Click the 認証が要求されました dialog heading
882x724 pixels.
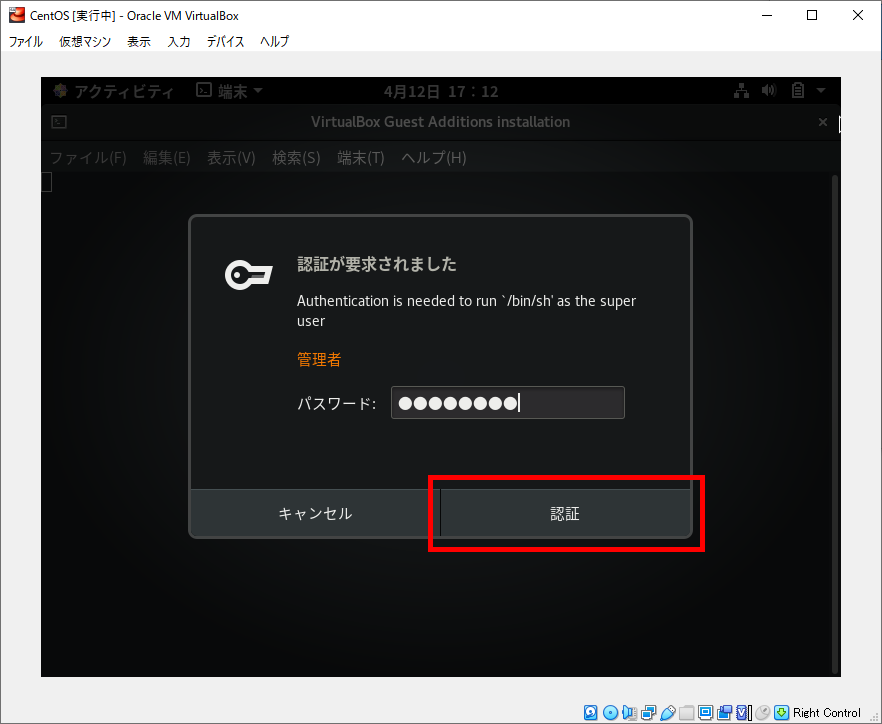coord(377,264)
